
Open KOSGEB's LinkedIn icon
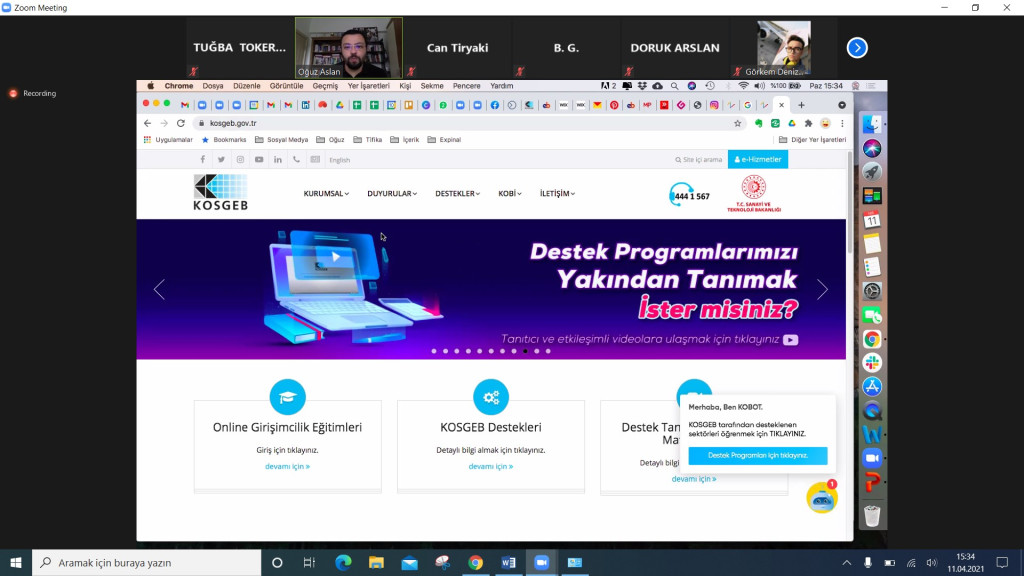click(x=278, y=160)
